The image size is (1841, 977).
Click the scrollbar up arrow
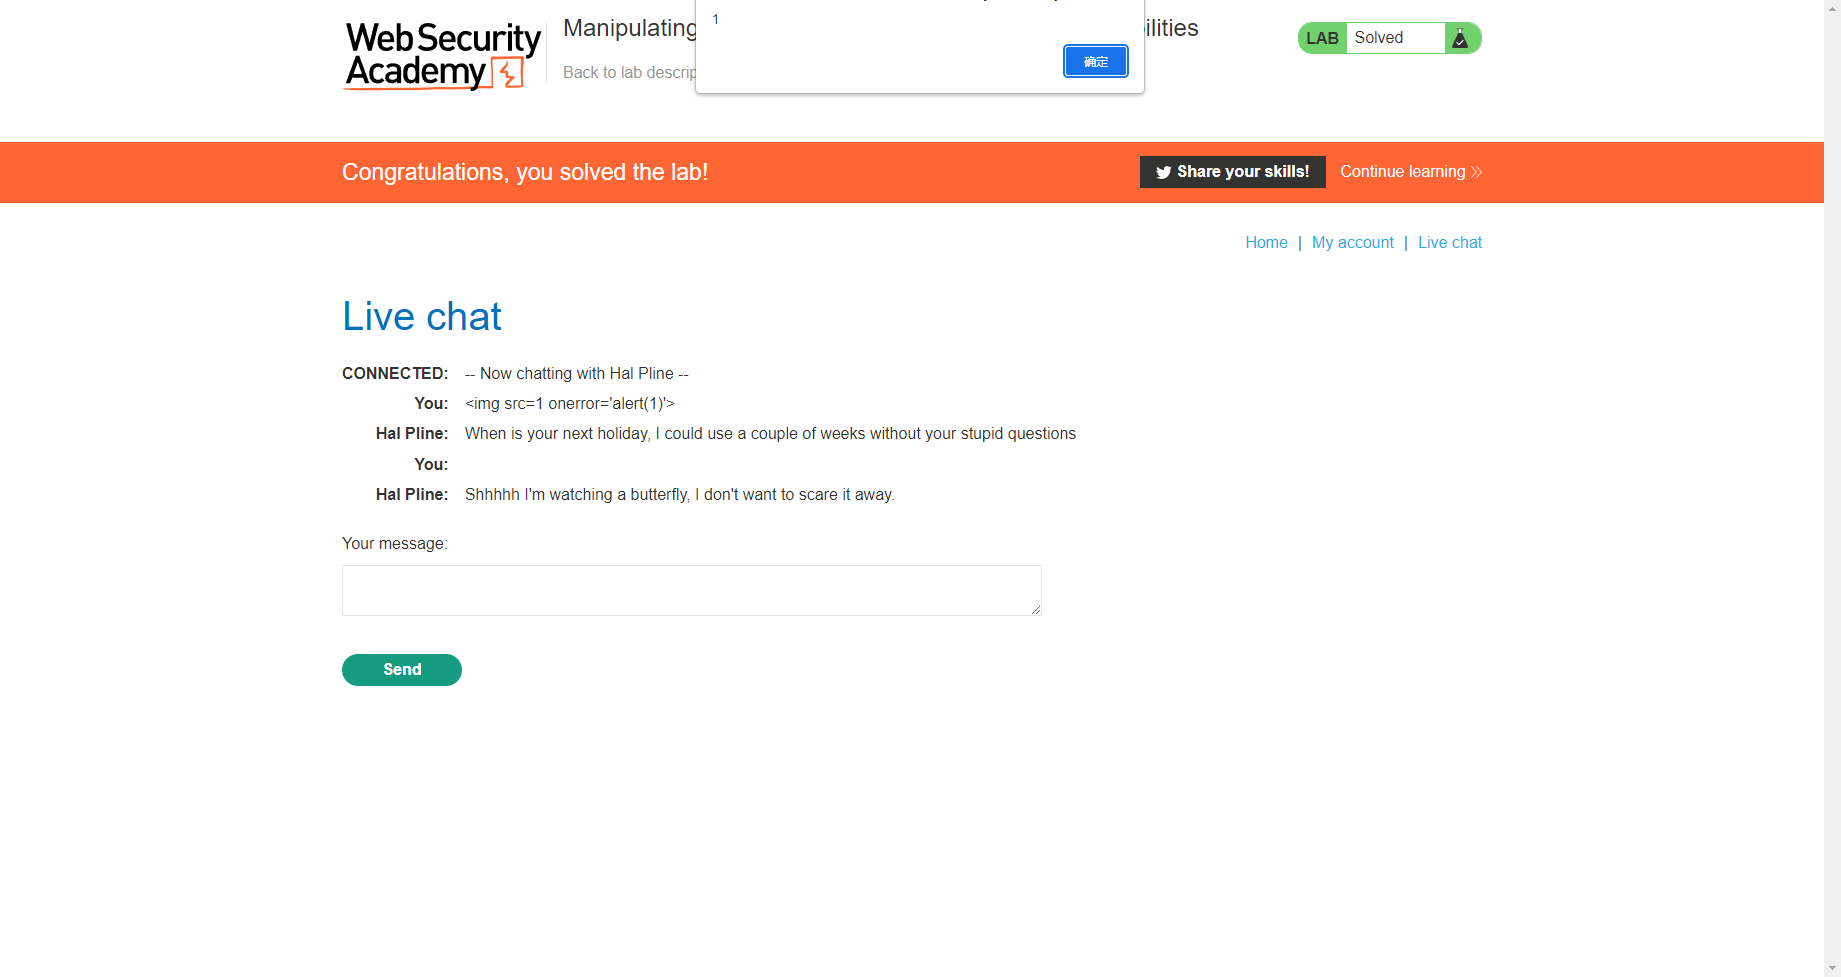click(x=1833, y=8)
